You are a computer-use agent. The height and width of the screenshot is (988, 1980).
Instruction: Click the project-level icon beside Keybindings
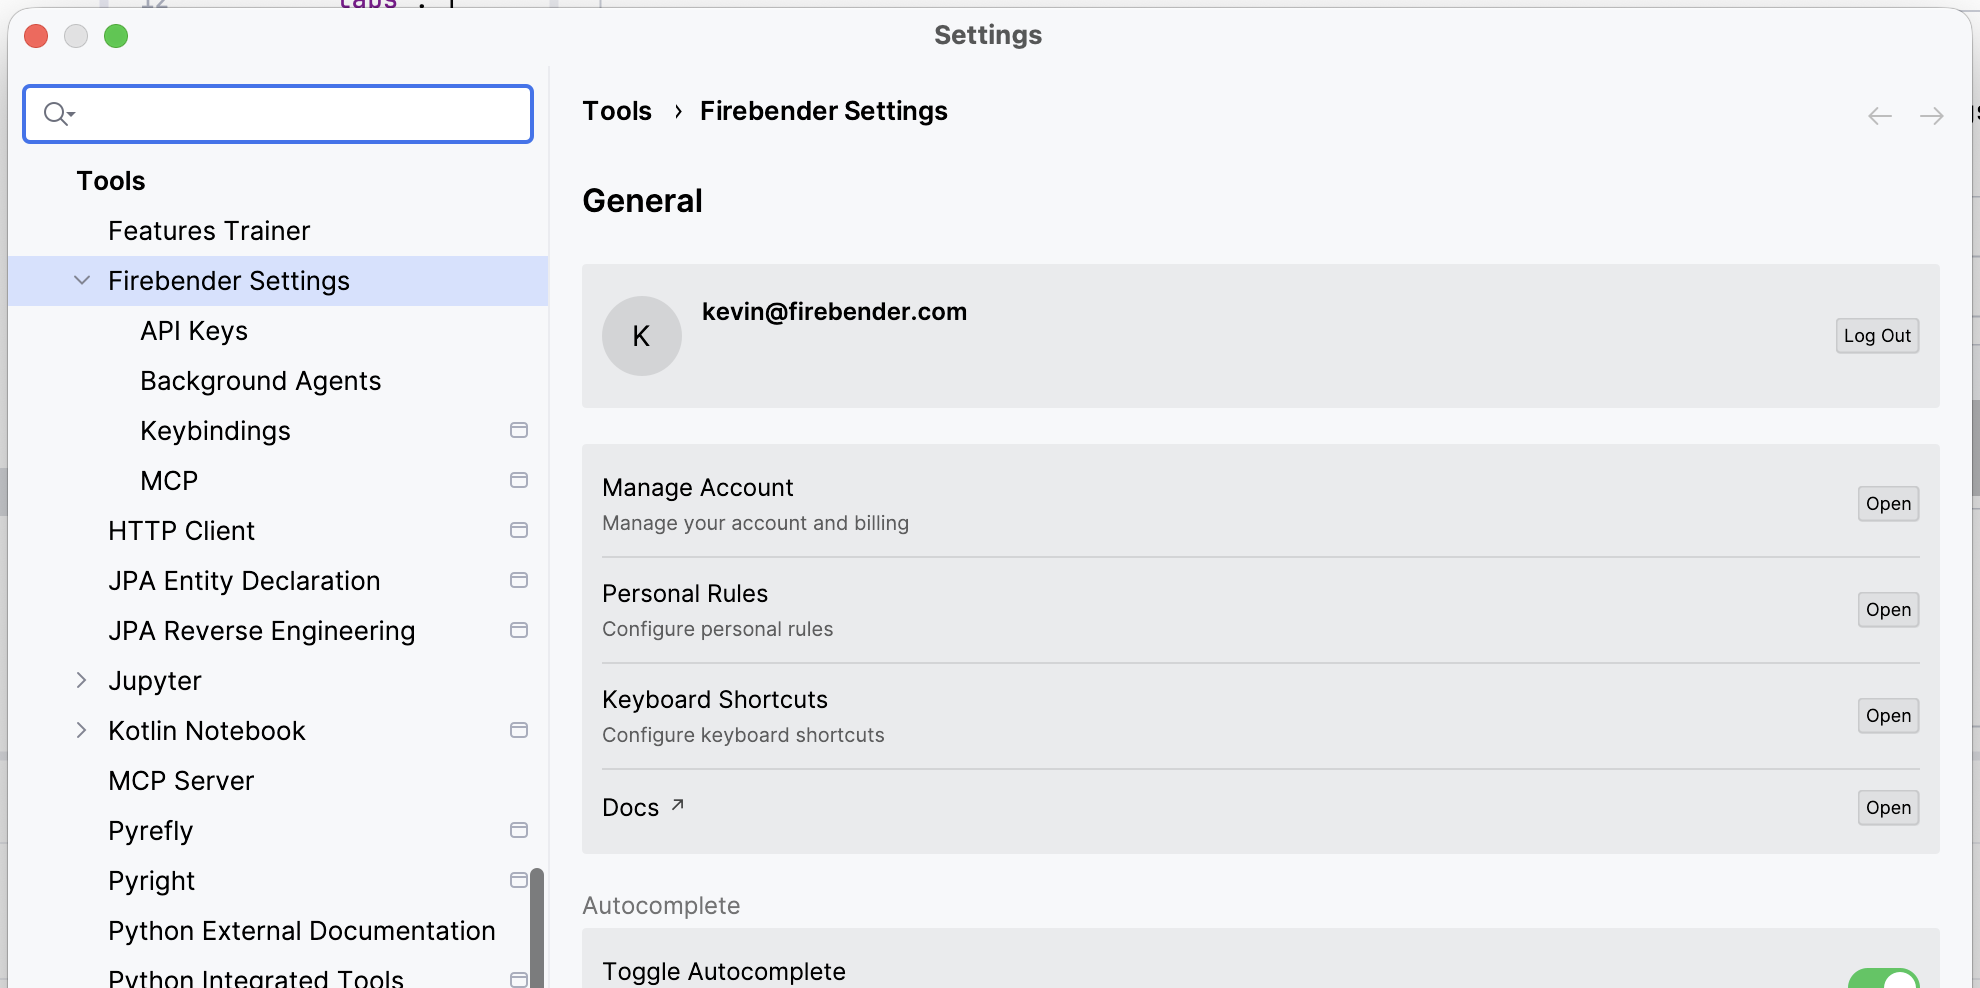click(519, 430)
